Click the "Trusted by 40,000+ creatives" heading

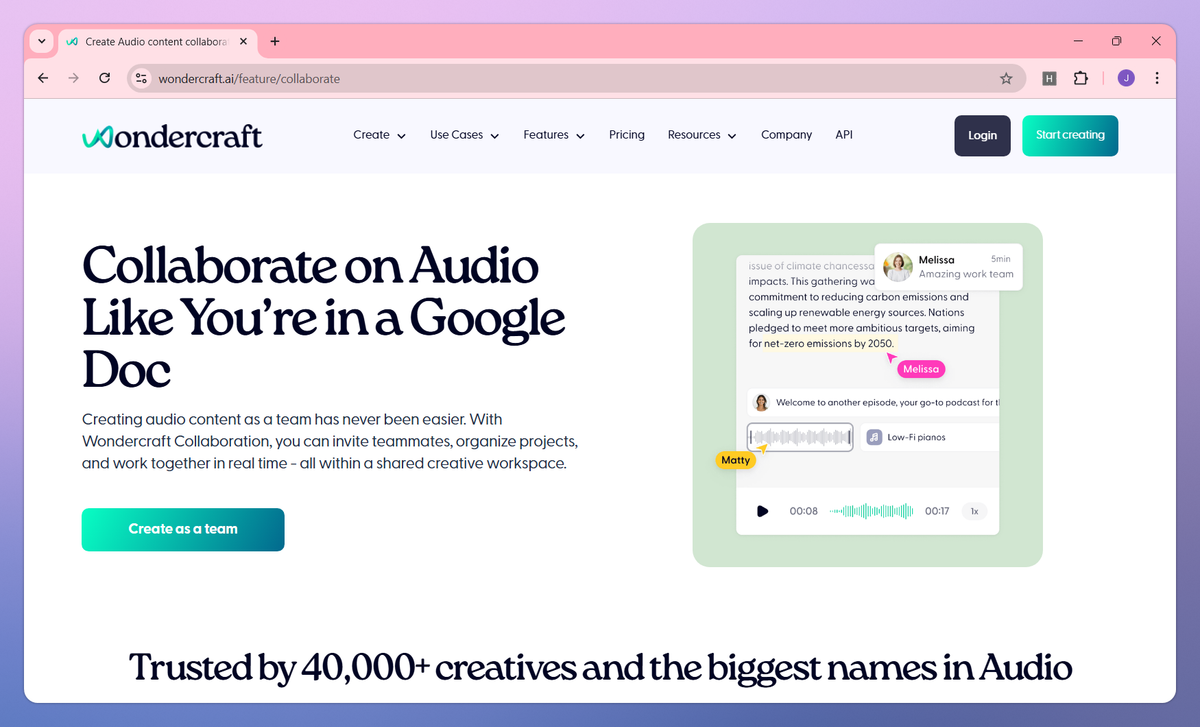pos(600,667)
